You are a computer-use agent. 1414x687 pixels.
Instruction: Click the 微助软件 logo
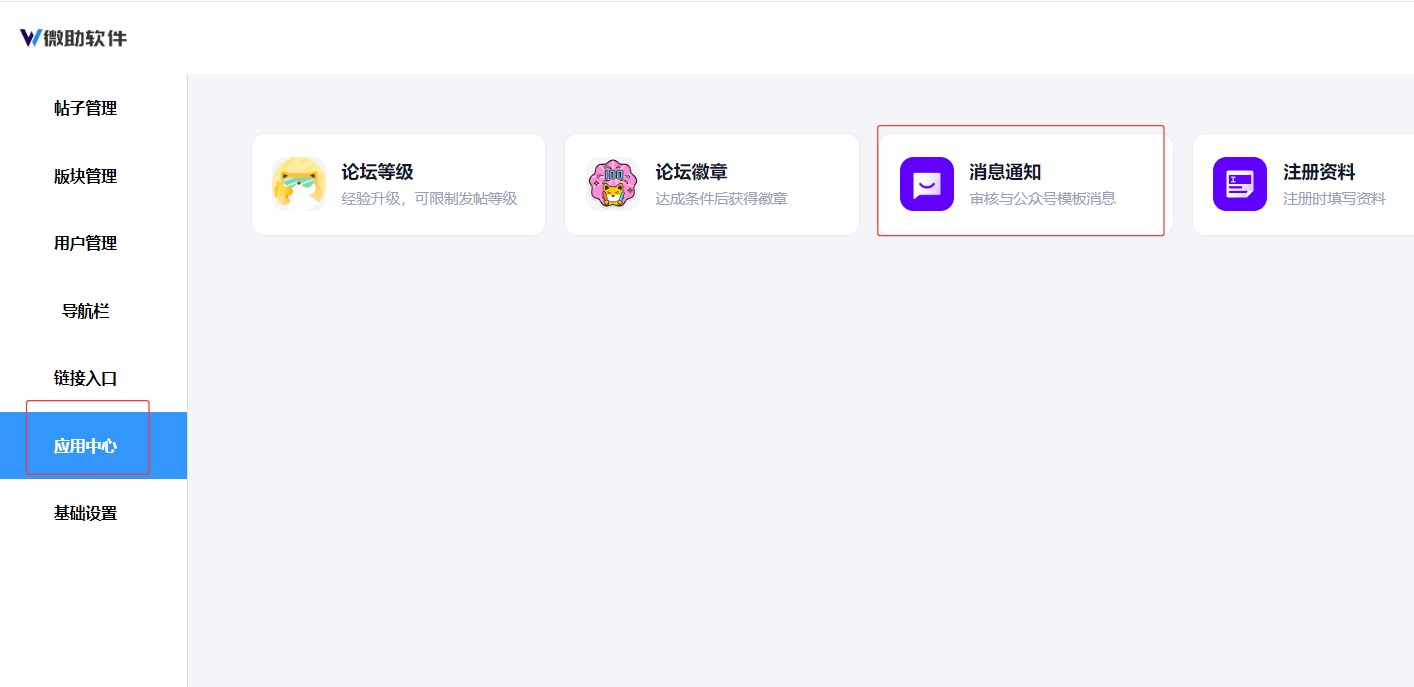point(73,38)
